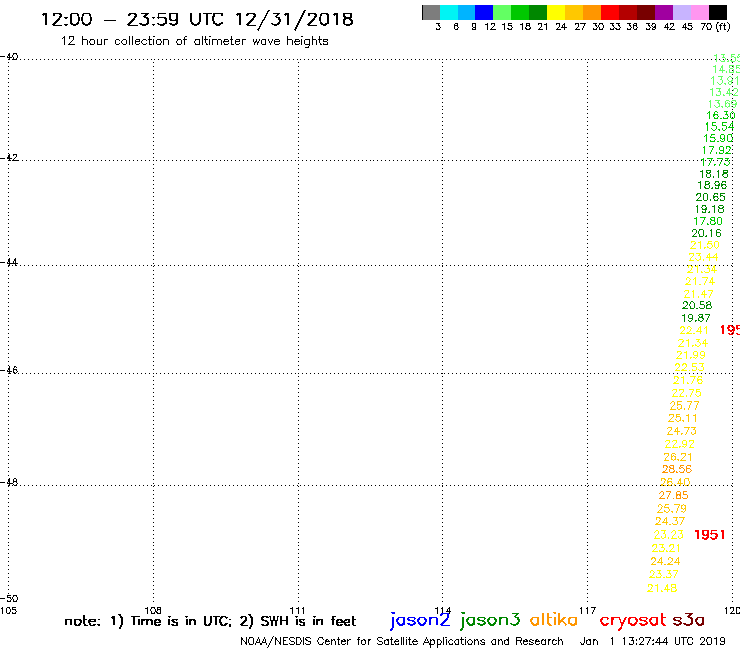Click the green value 19.87

pos(696,318)
